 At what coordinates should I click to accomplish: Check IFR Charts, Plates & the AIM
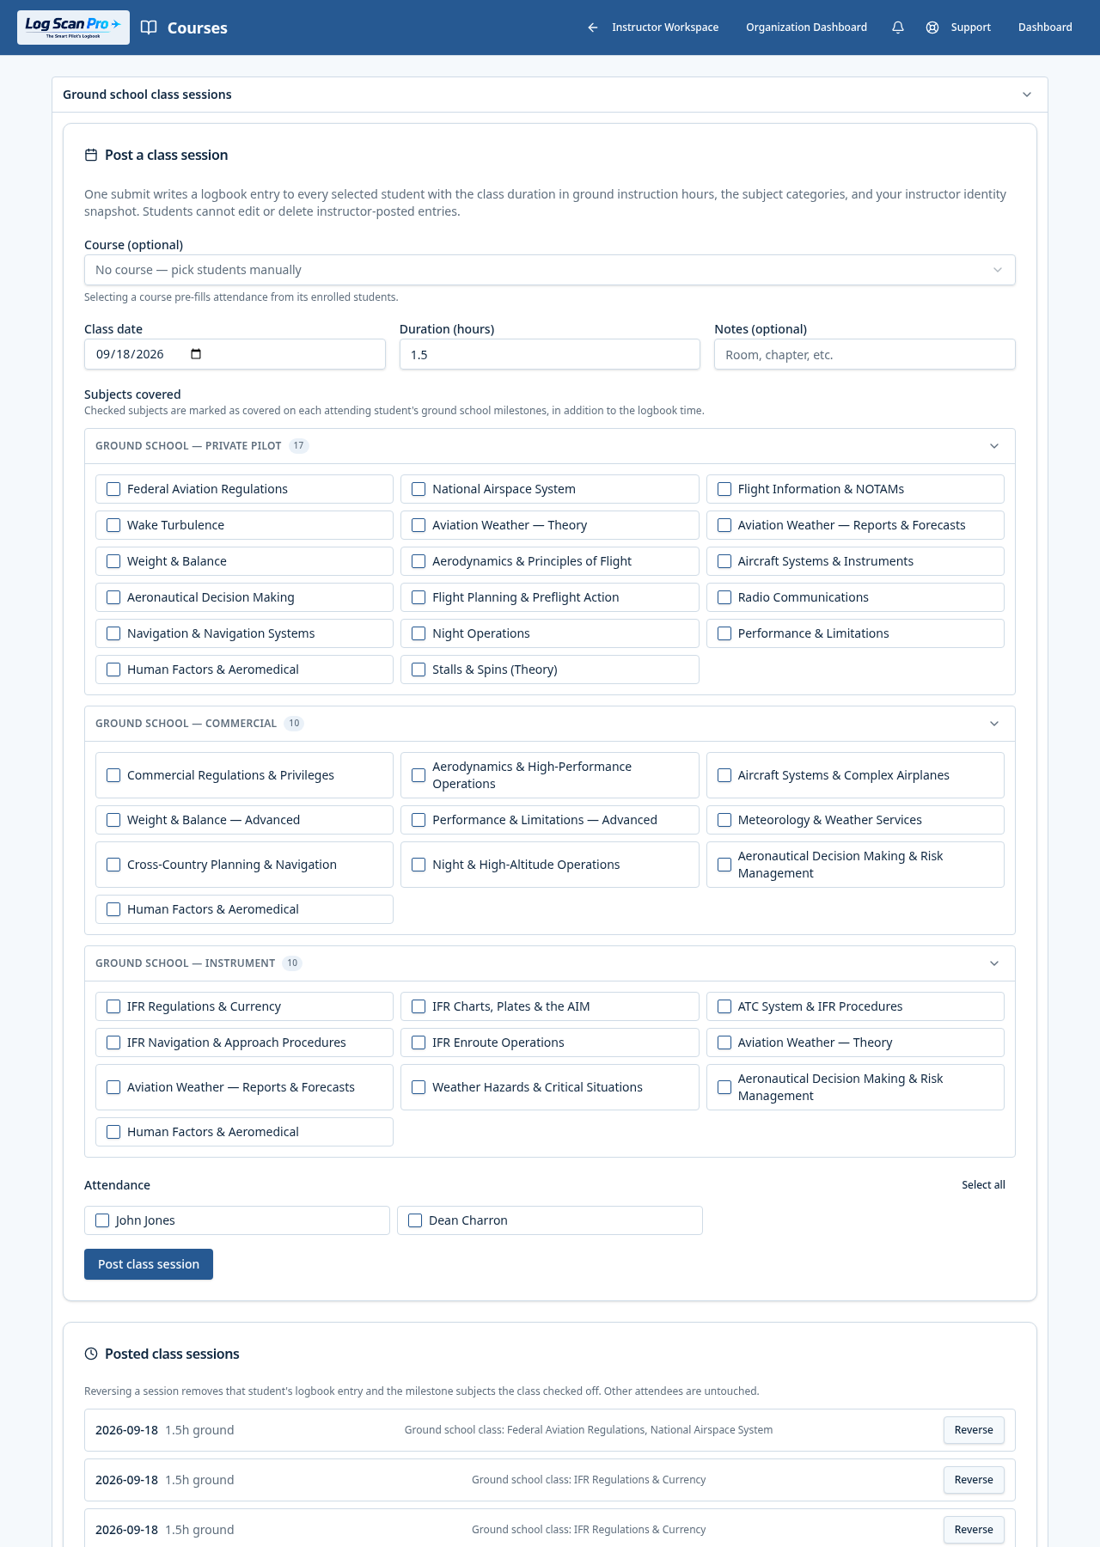coord(418,1006)
